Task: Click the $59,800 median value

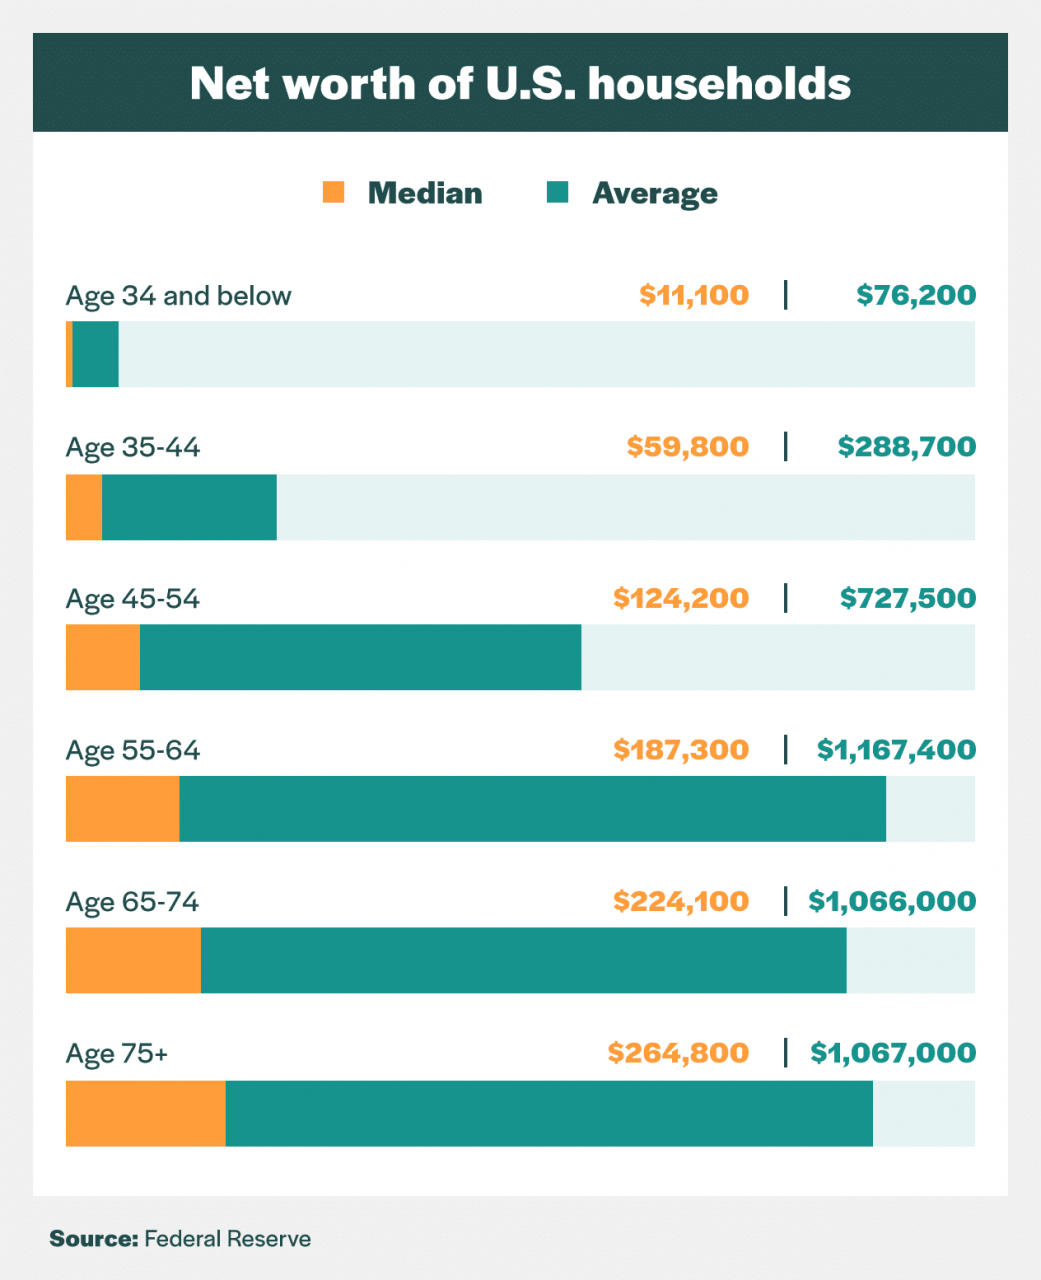Action: coord(688,446)
